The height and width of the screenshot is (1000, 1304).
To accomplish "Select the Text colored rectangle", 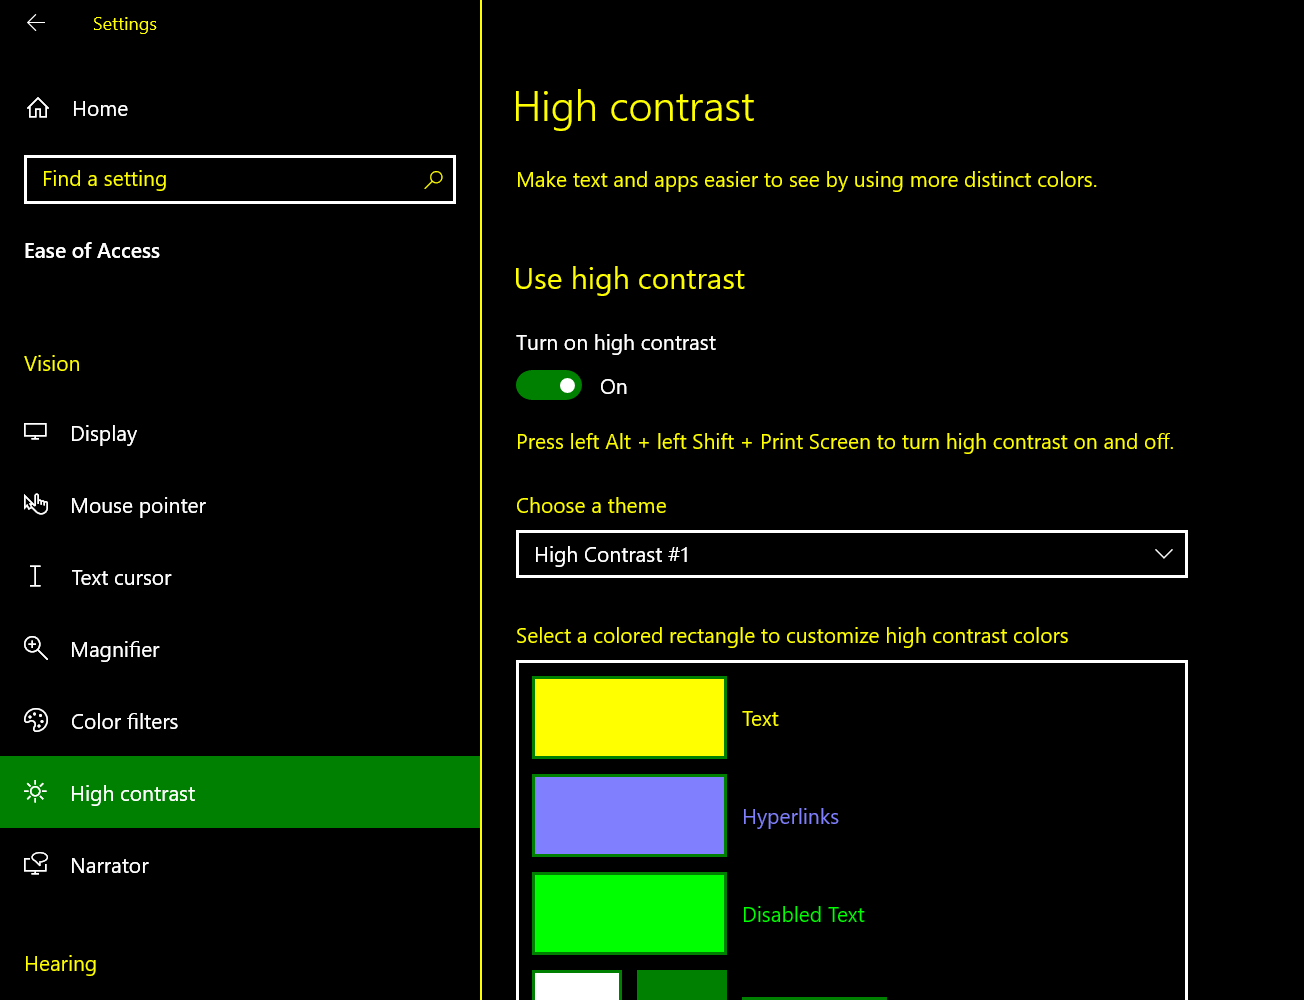I will [x=629, y=717].
